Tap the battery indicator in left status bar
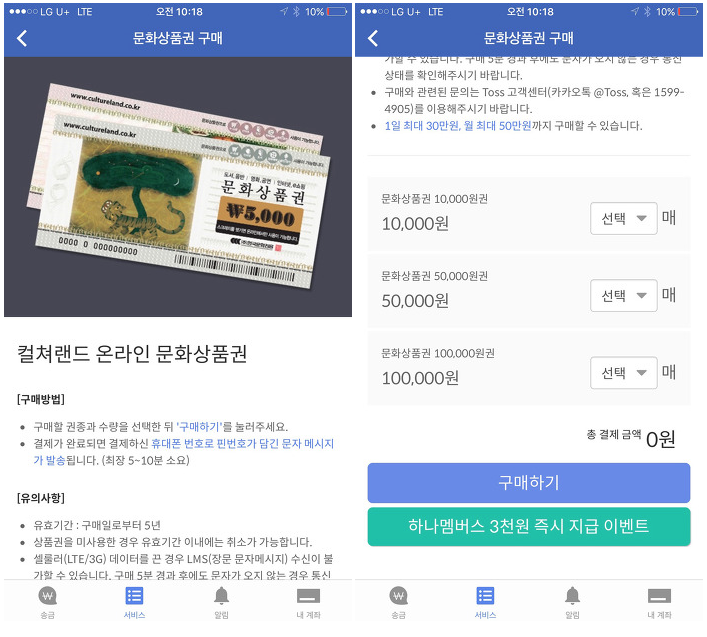 [337, 12]
